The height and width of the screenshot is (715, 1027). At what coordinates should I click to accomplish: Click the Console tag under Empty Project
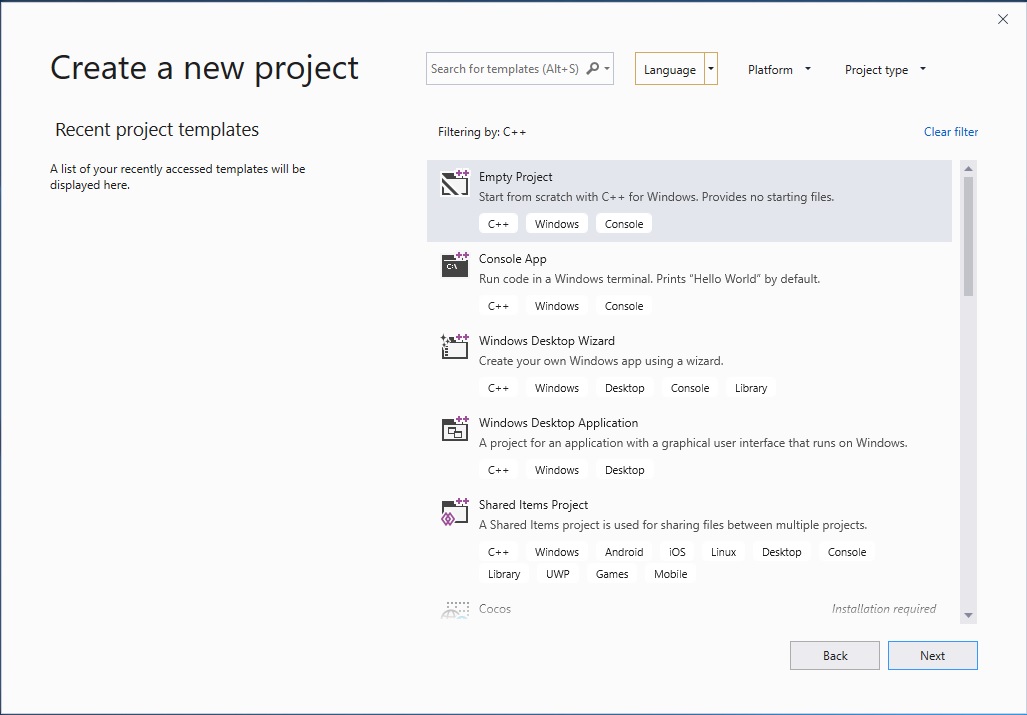(624, 224)
